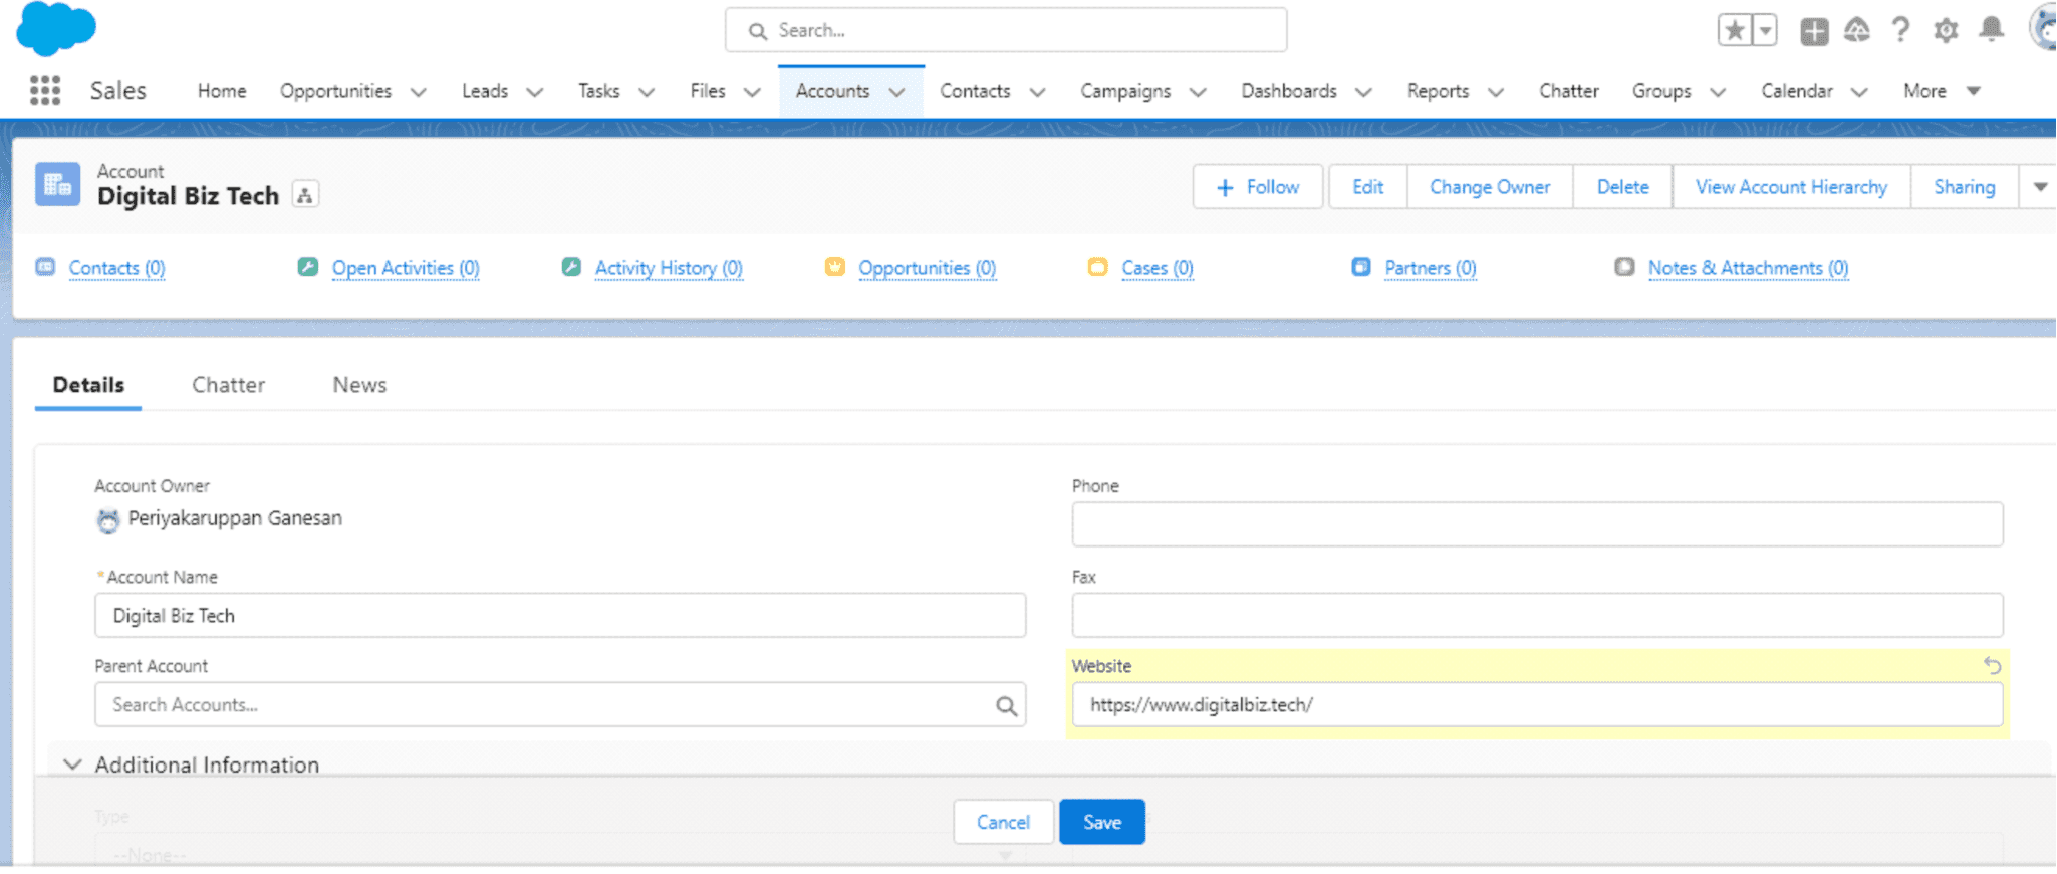Viewport: 2057px width, 874px height.
Task: Click the Salesforce cloud logo
Action: [56, 28]
